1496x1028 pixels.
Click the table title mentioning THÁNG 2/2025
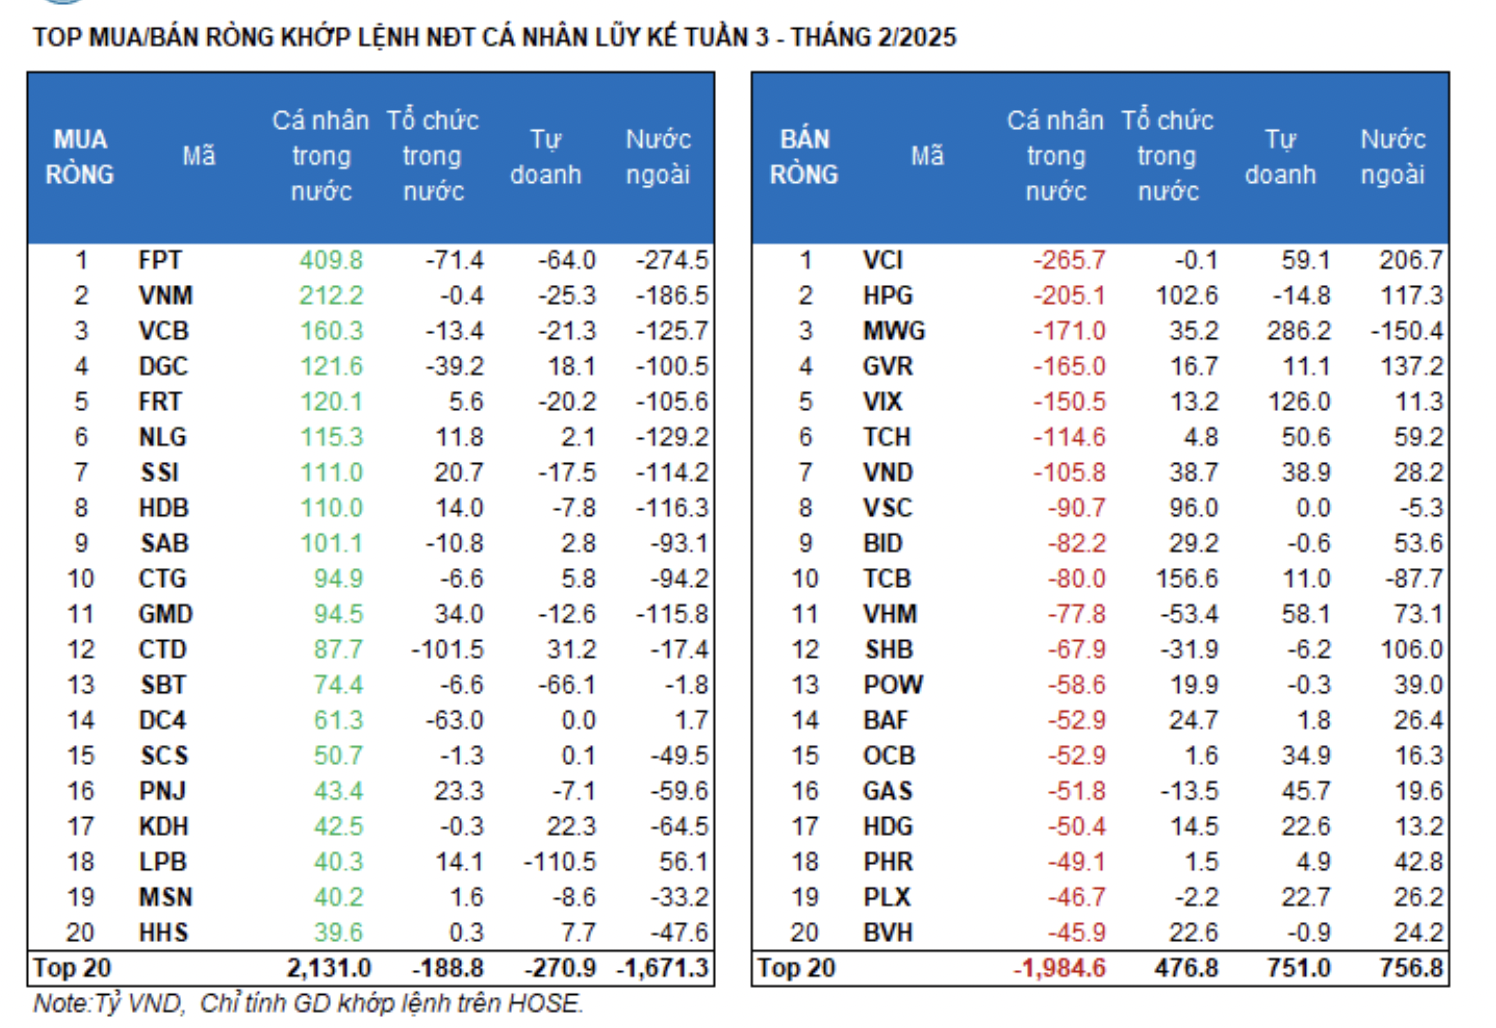click(x=494, y=37)
